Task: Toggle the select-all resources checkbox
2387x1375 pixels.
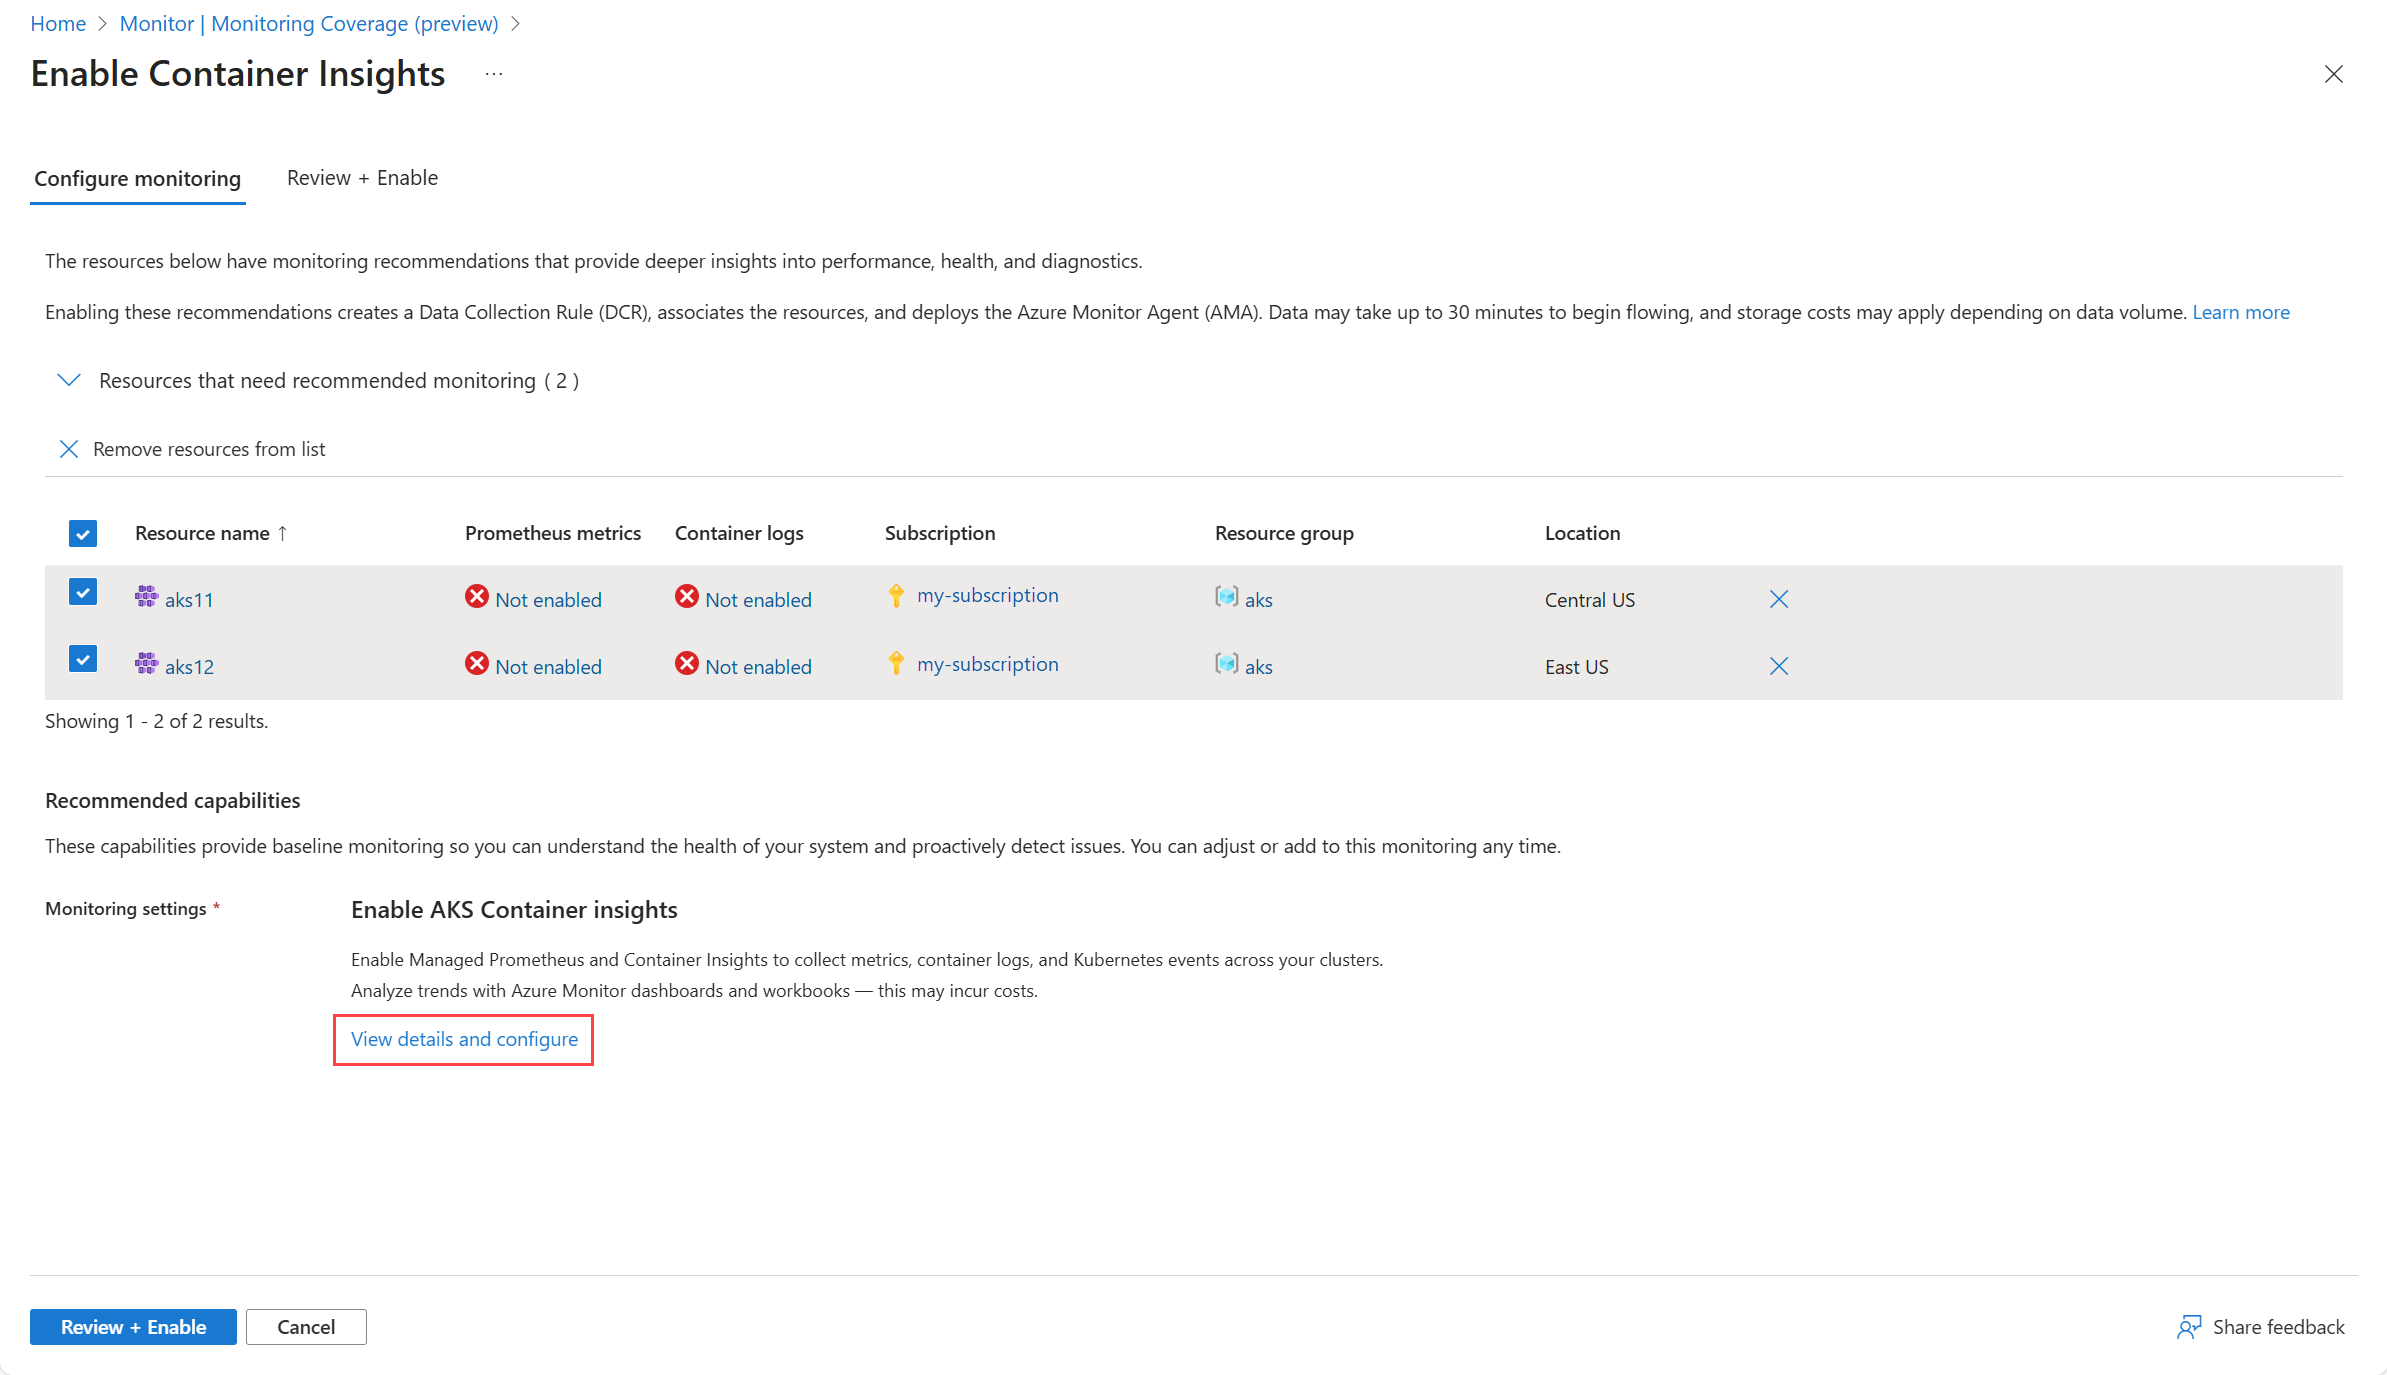Action: 83,533
